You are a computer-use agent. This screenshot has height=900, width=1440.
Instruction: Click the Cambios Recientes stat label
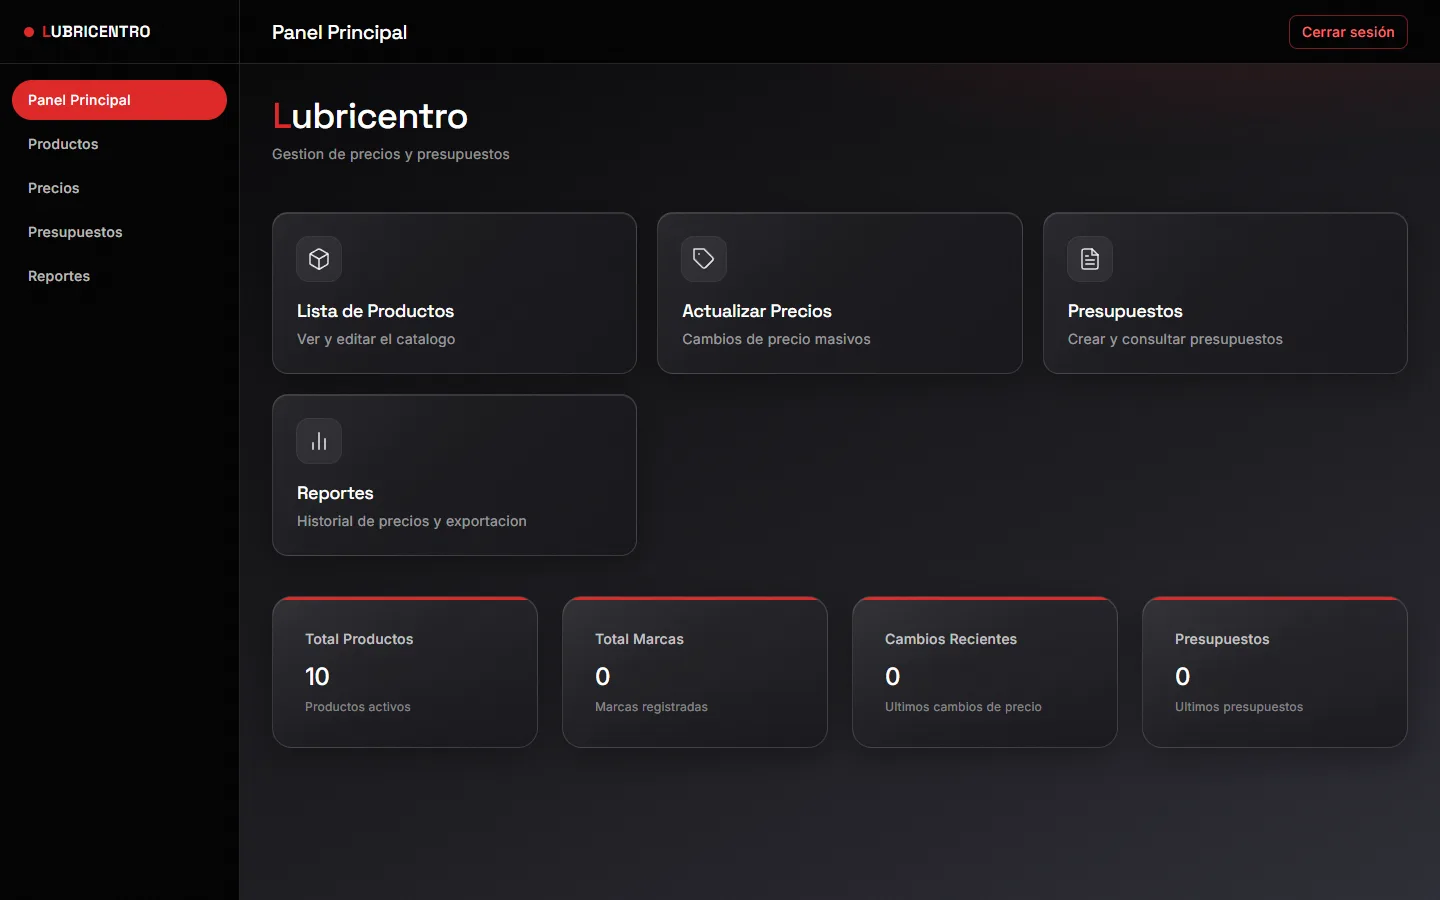tap(951, 639)
